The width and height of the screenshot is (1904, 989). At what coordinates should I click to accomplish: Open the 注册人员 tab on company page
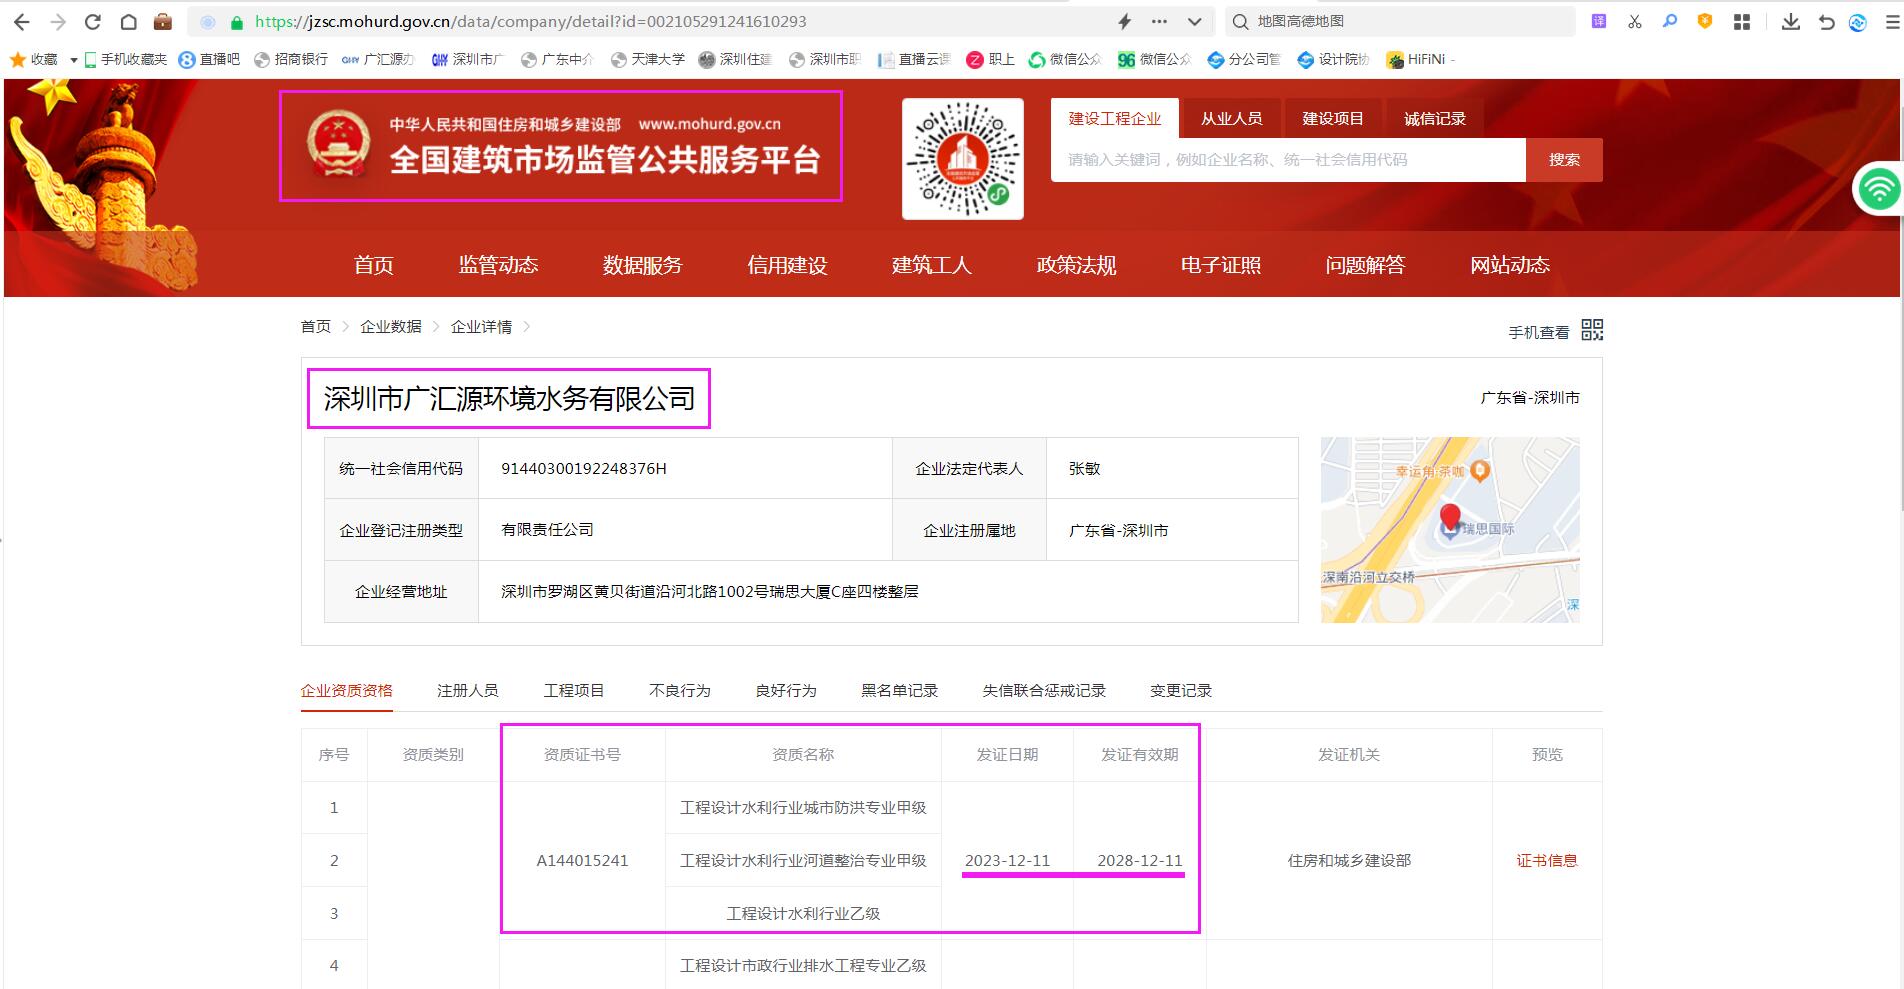466,690
